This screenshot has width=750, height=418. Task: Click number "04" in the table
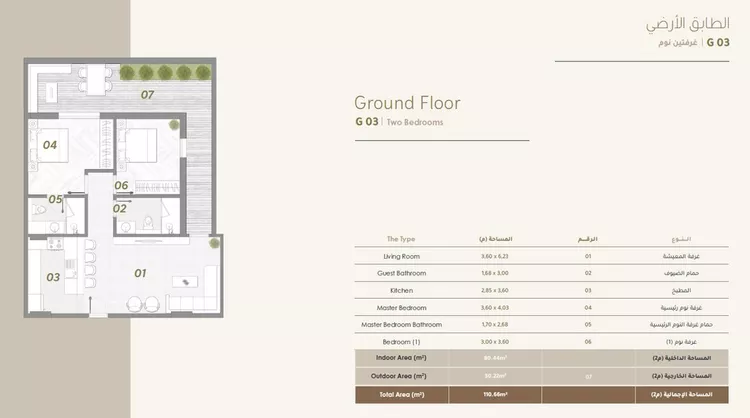pos(588,308)
